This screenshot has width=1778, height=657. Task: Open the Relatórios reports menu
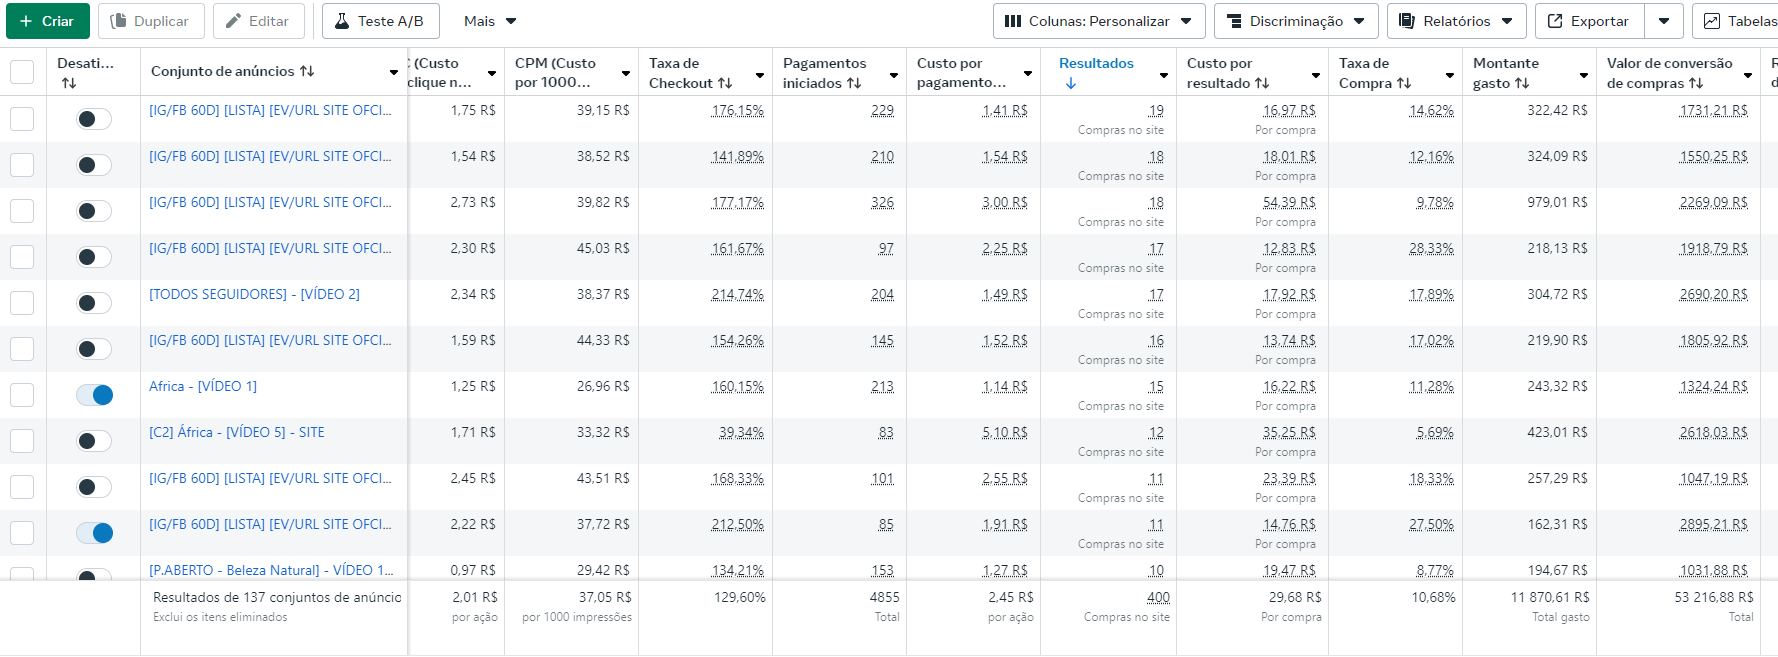click(1455, 21)
